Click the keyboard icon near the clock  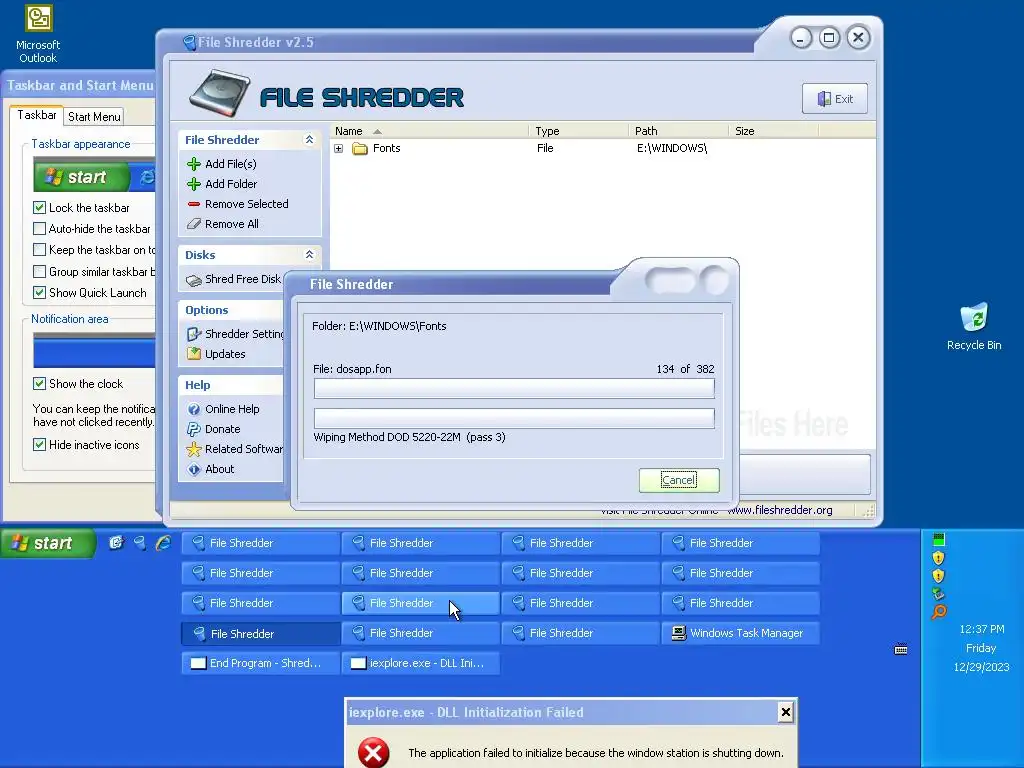pyautogui.click(x=901, y=649)
